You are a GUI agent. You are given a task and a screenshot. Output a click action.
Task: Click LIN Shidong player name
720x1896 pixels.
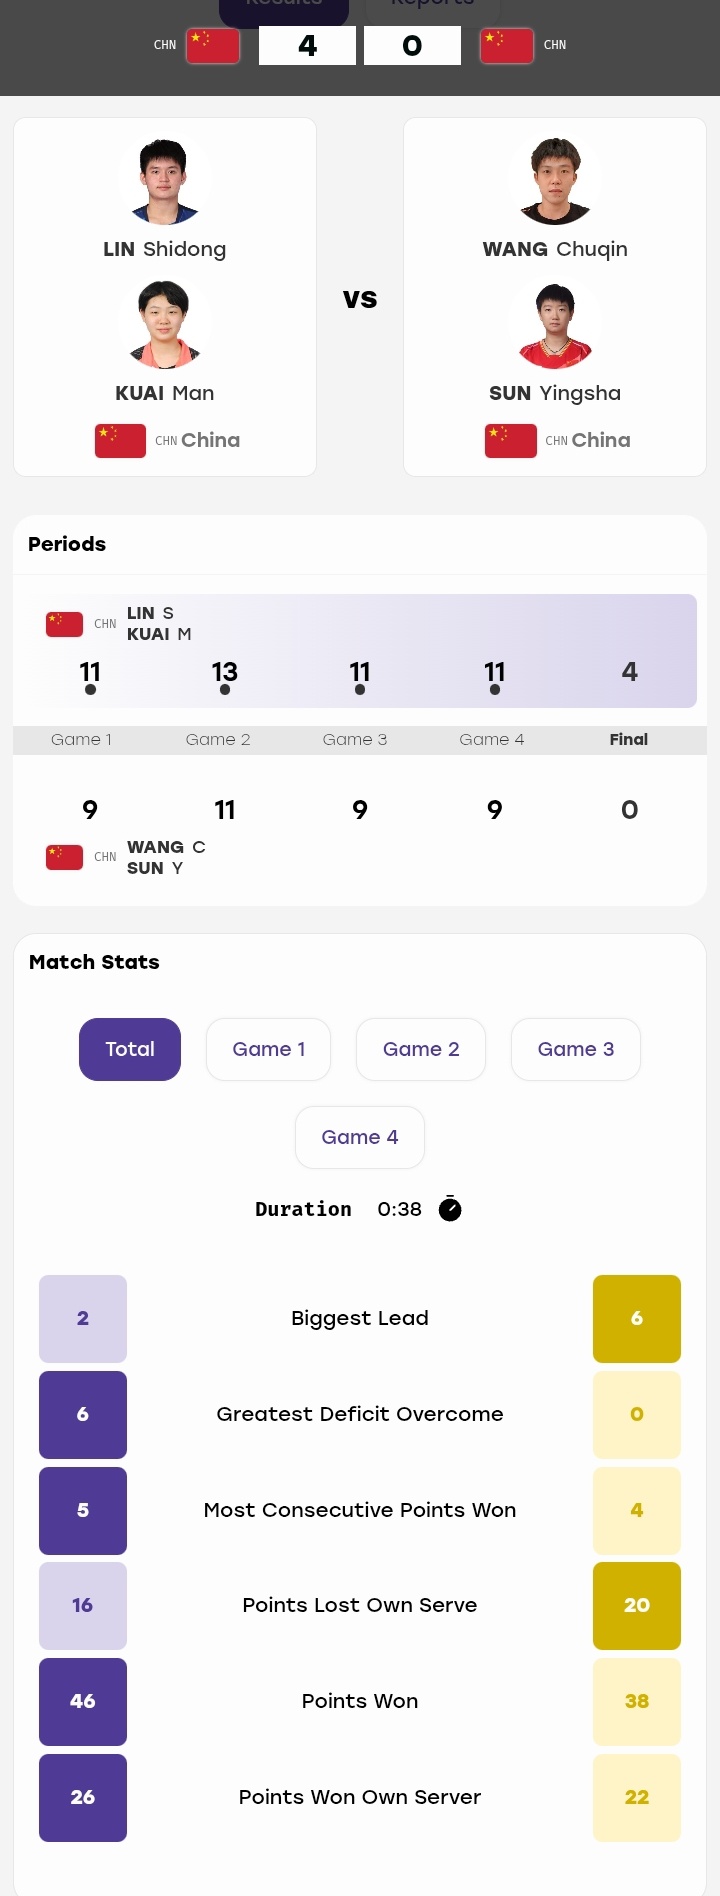(x=165, y=249)
